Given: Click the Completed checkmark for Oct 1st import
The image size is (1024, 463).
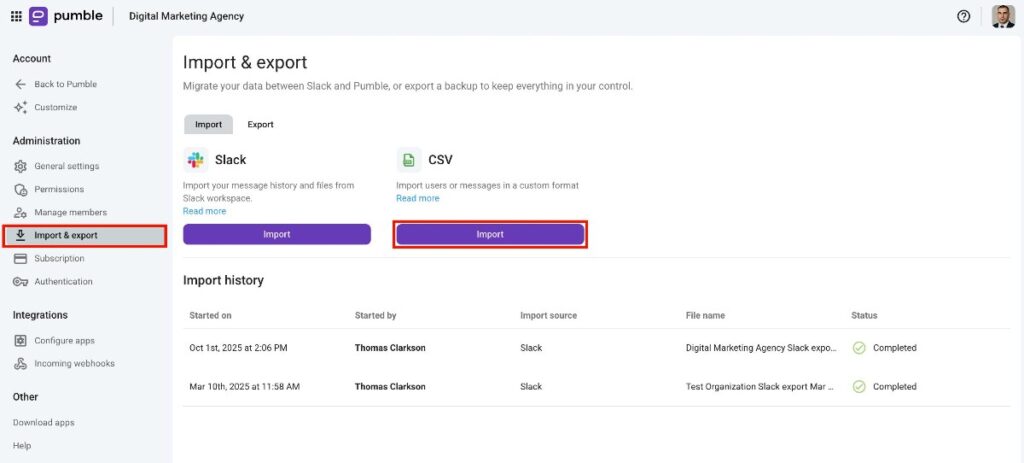Looking at the screenshot, I should [x=859, y=348].
